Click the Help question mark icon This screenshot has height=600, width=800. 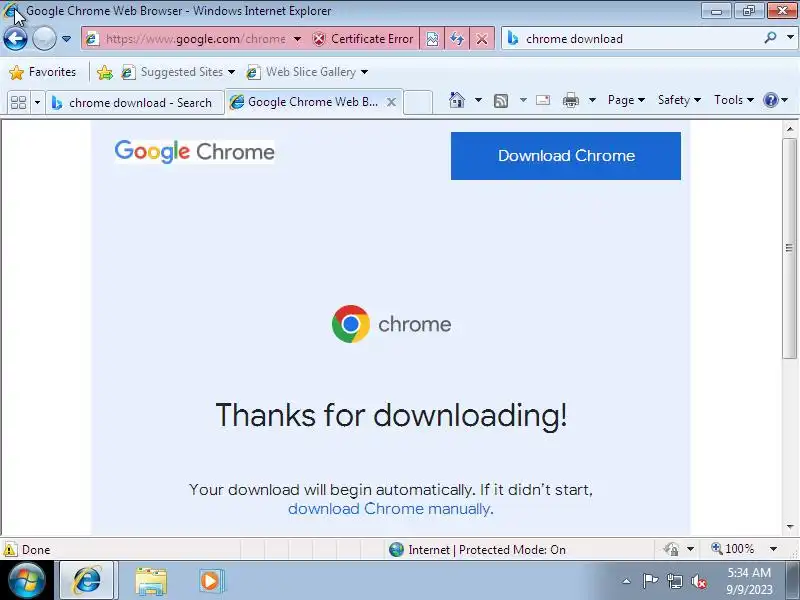(770, 100)
